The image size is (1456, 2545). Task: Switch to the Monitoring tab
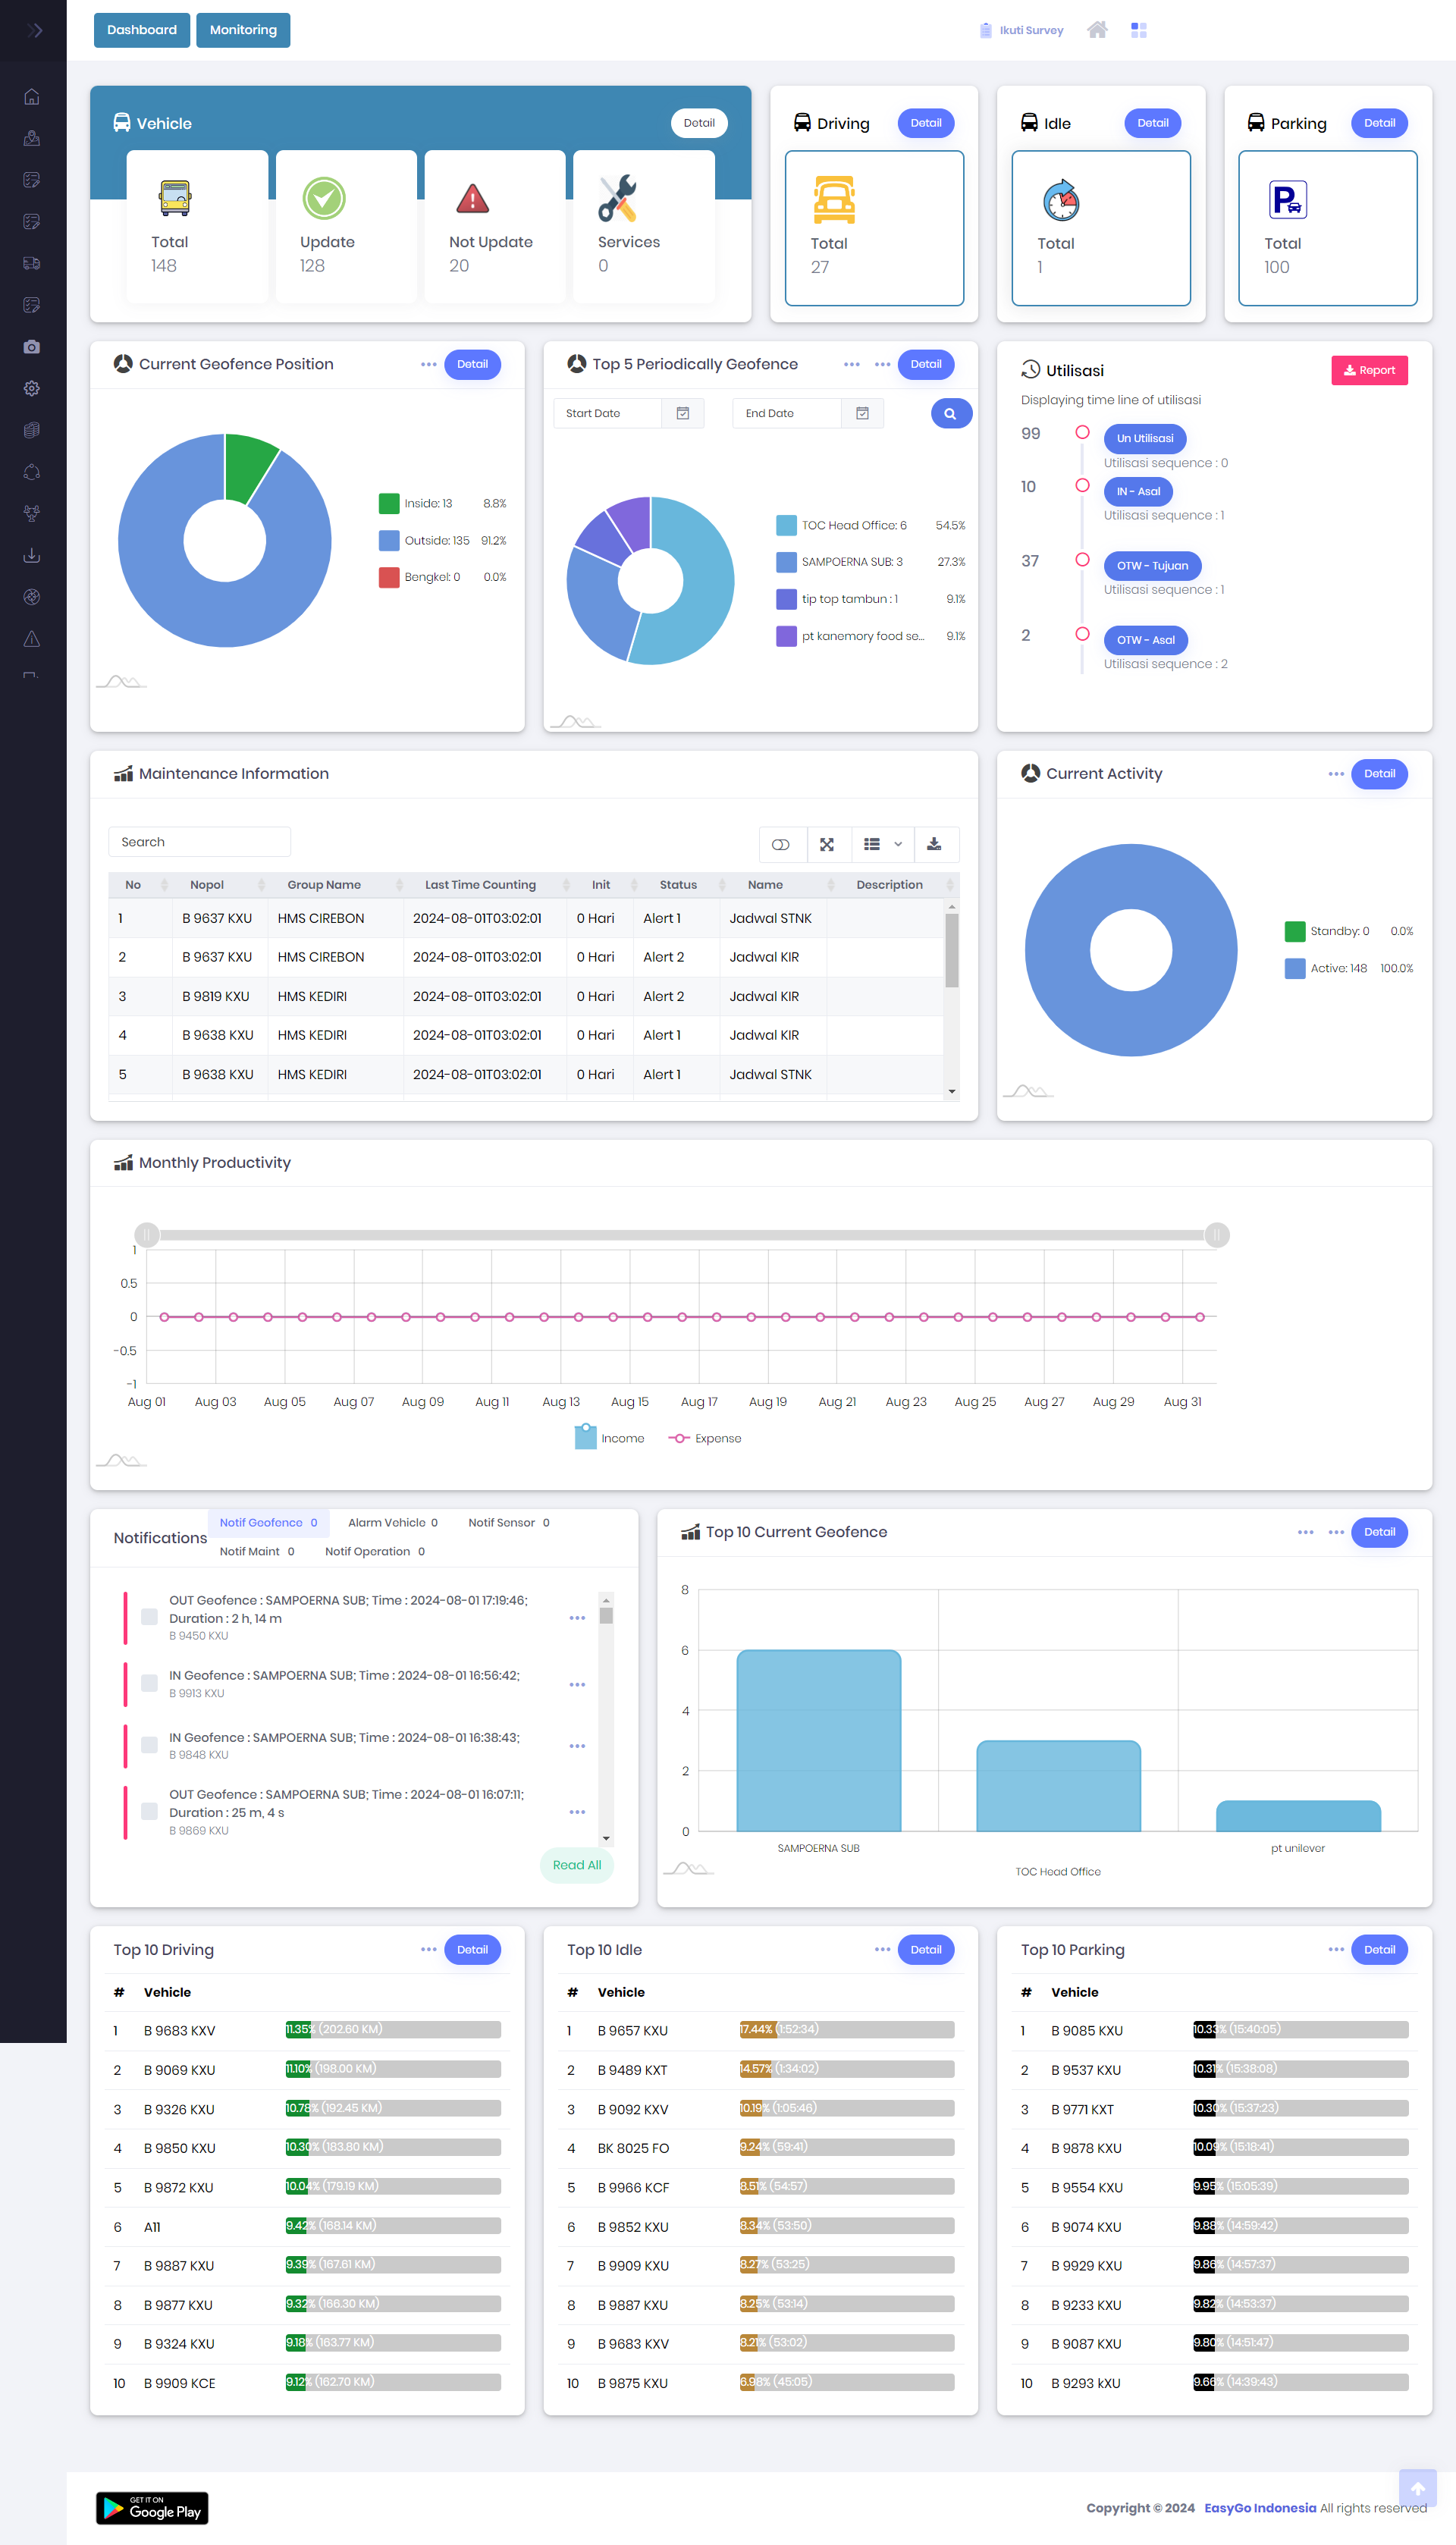[243, 30]
